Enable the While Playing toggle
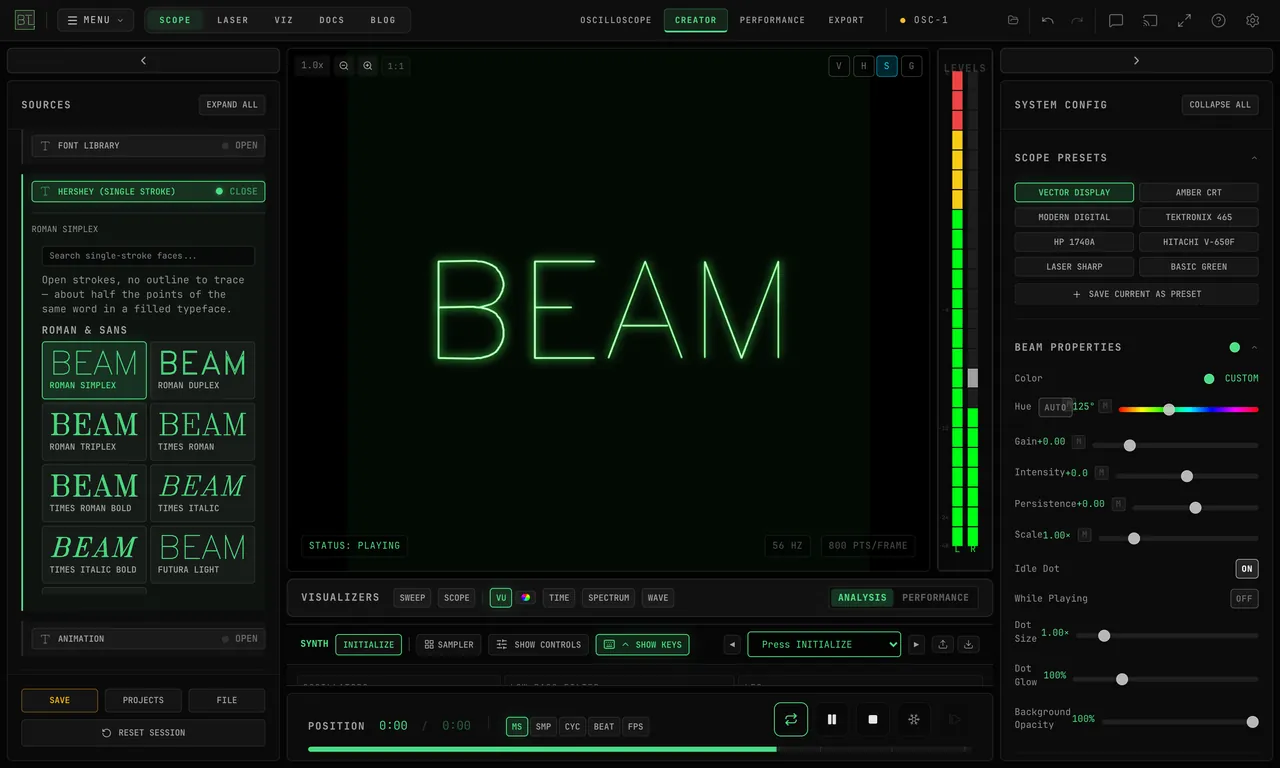The image size is (1280, 768). pos(1244,599)
